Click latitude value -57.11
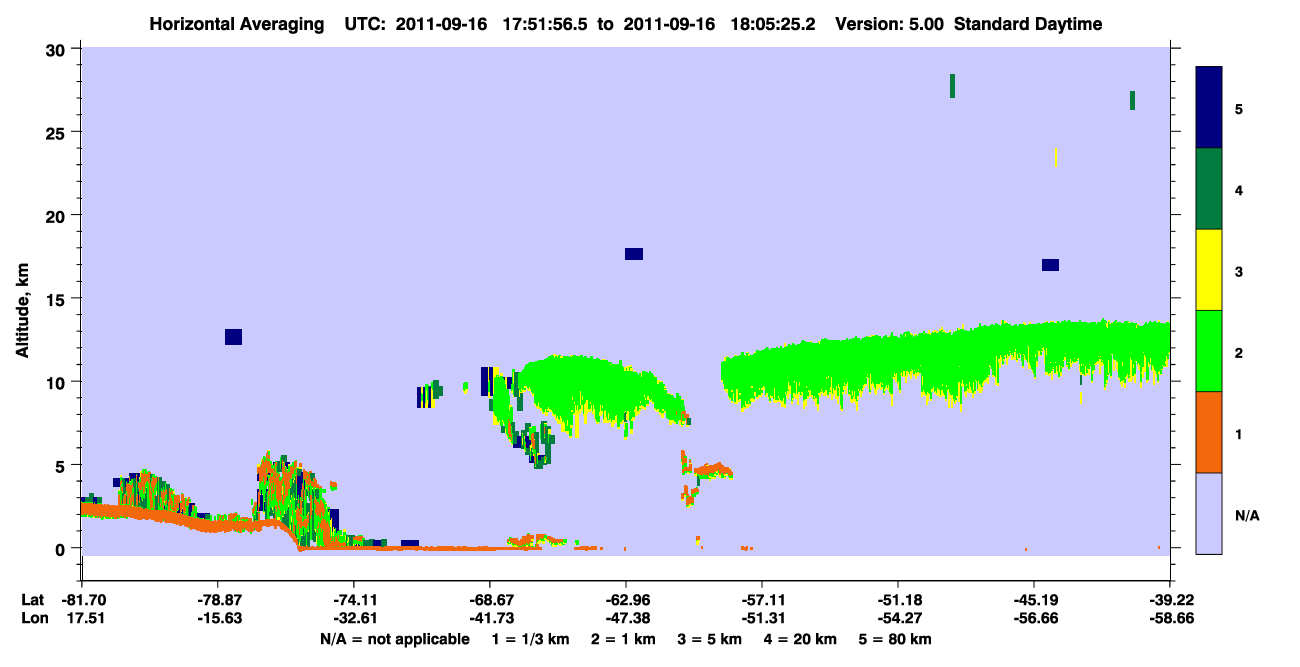This screenshot has width=1300, height=667. pyautogui.click(x=762, y=600)
